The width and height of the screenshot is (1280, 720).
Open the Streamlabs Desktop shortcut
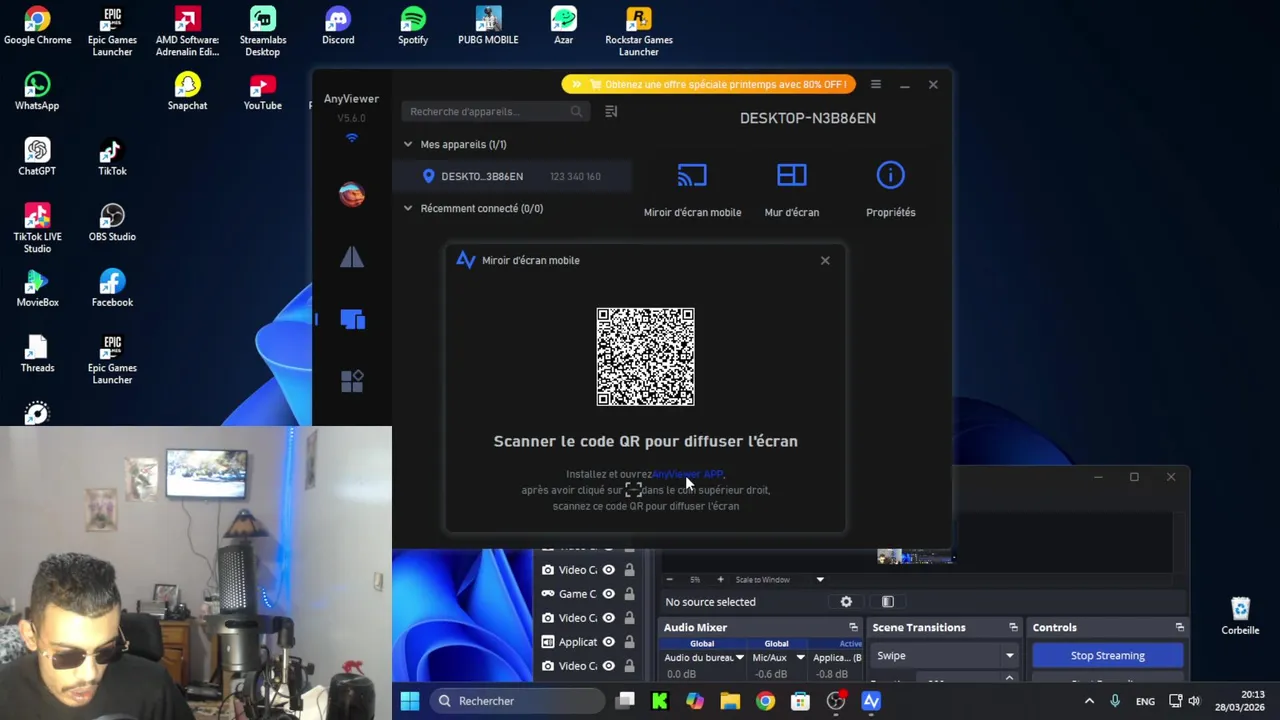pos(262,32)
